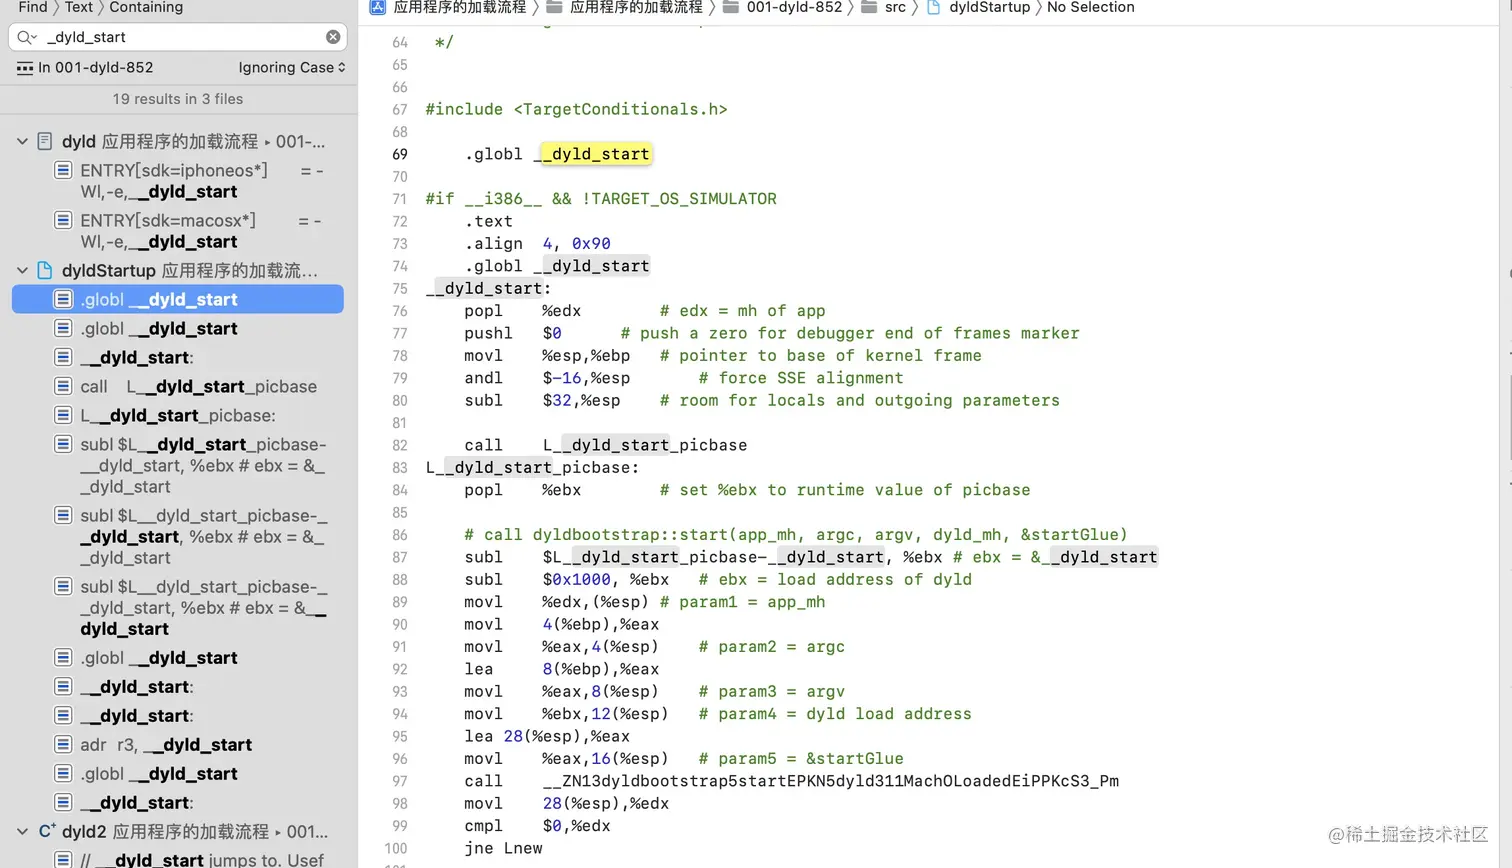Expand the dyld2 results group
1512x868 pixels.
click(x=22, y=831)
